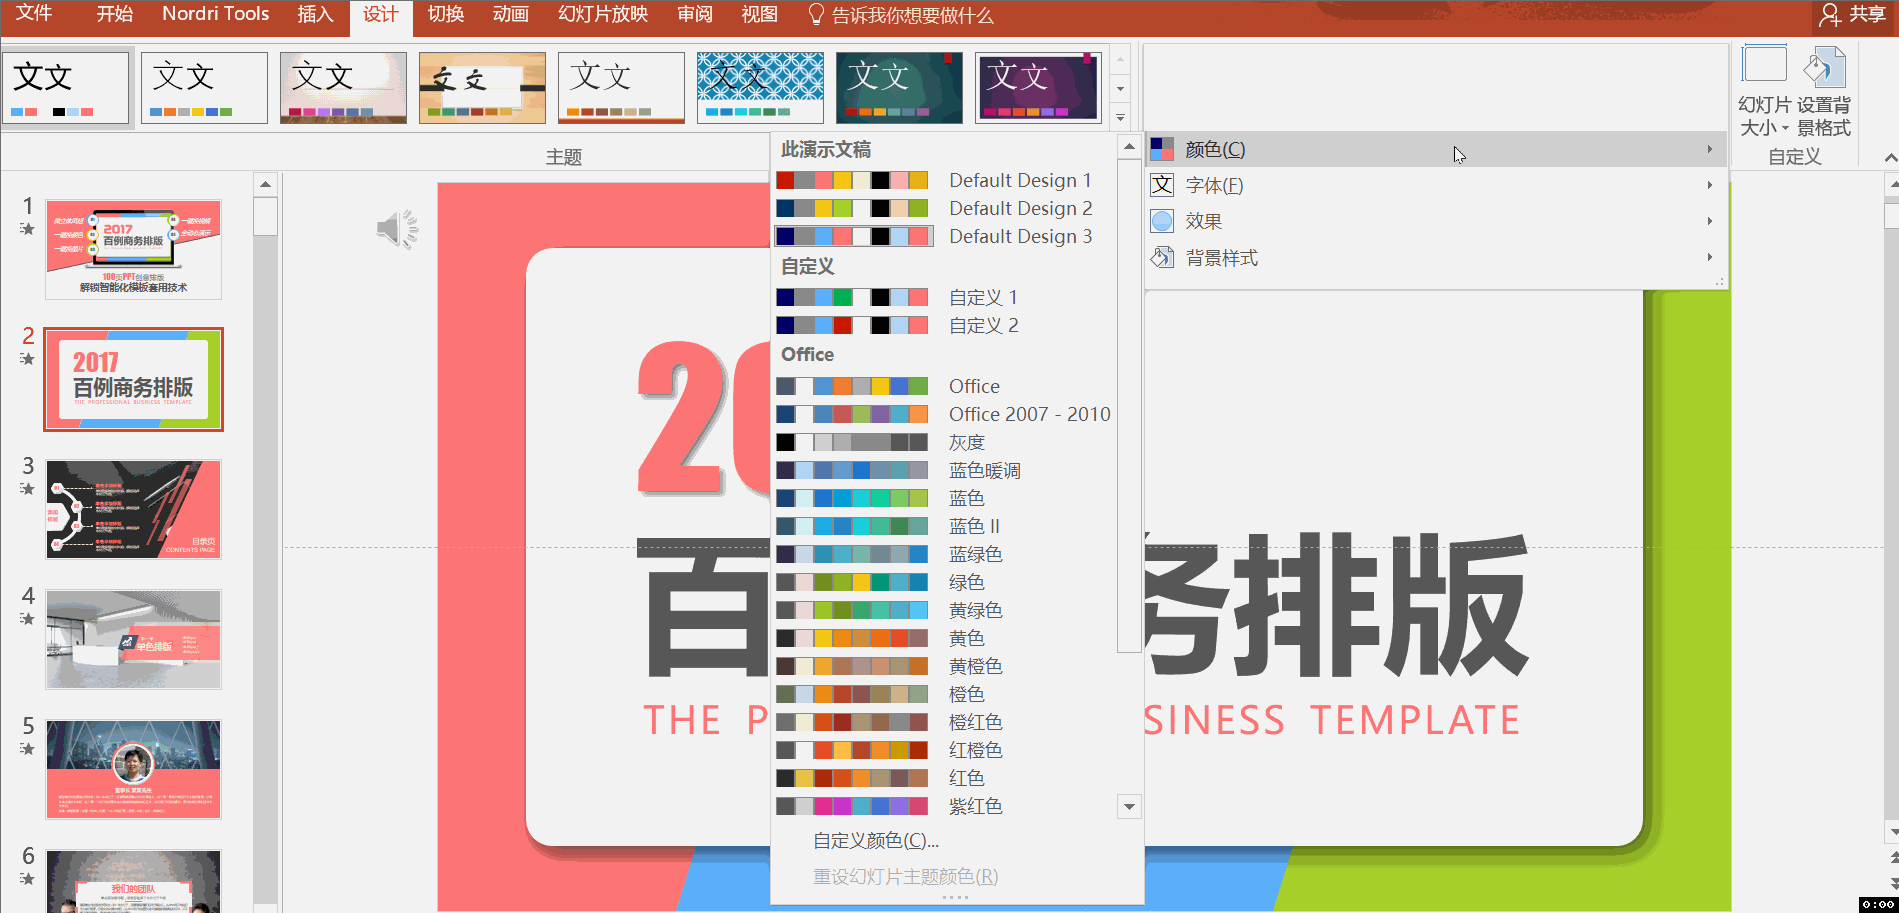The height and width of the screenshot is (913, 1899).
Task: Apply the blue diamond pattern theme
Action: pyautogui.click(x=760, y=88)
